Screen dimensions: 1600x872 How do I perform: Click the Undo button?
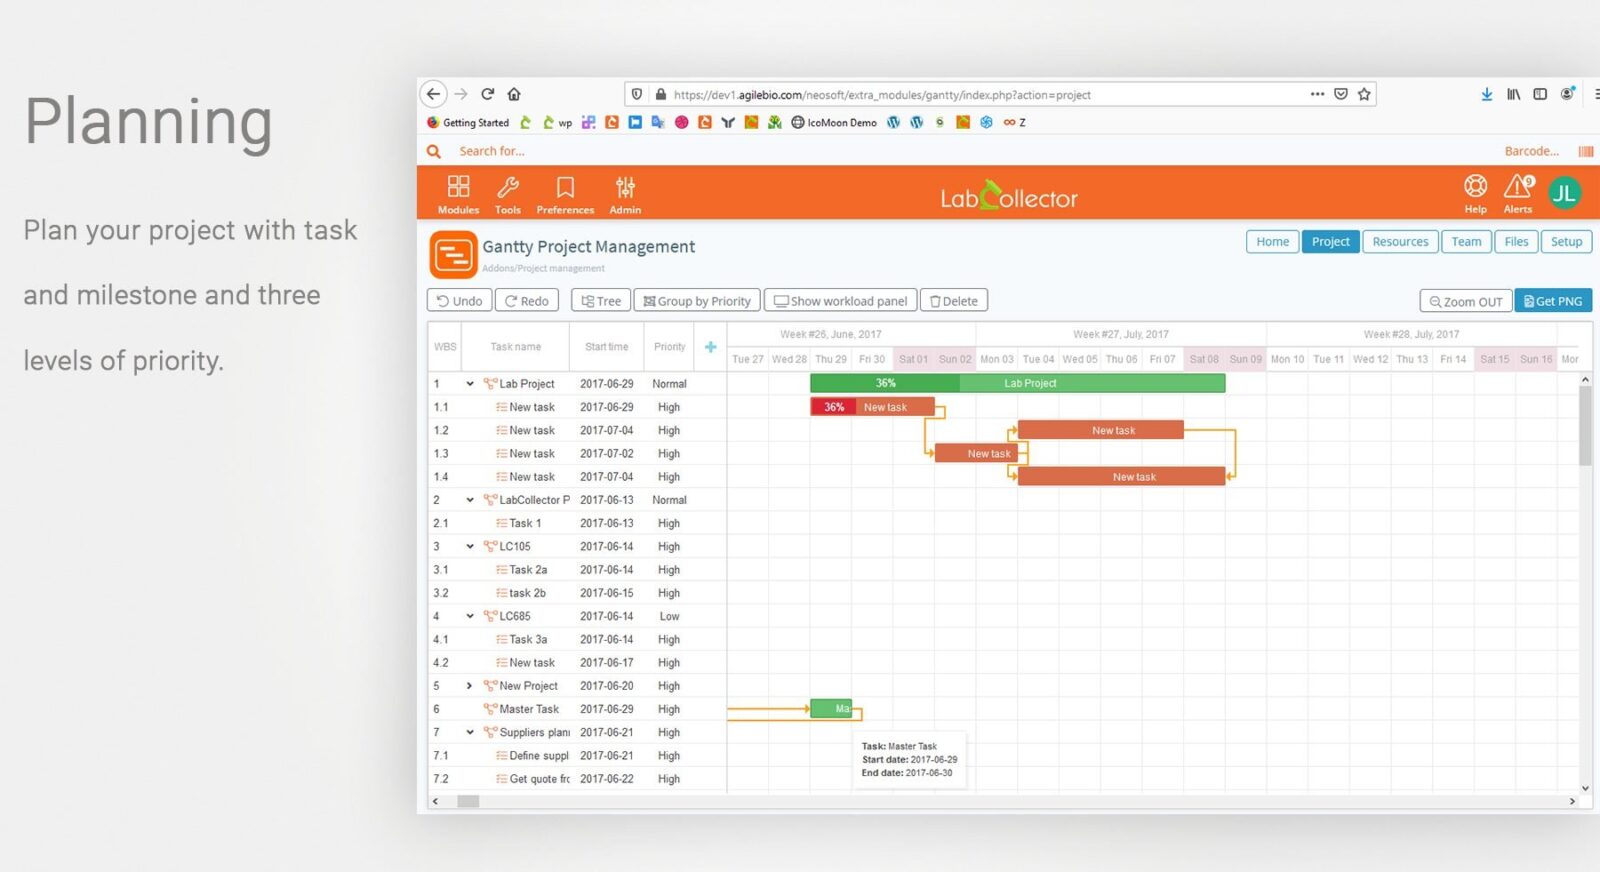[x=460, y=301]
